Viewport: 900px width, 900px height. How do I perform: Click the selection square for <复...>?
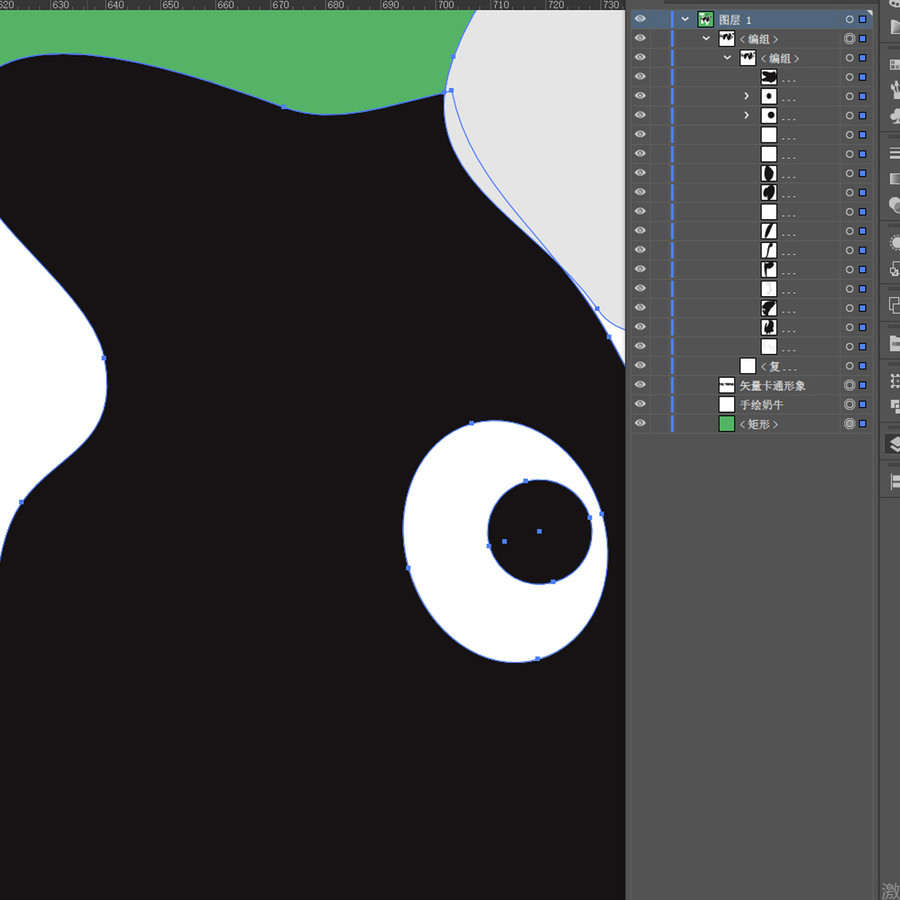pos(863,366)
